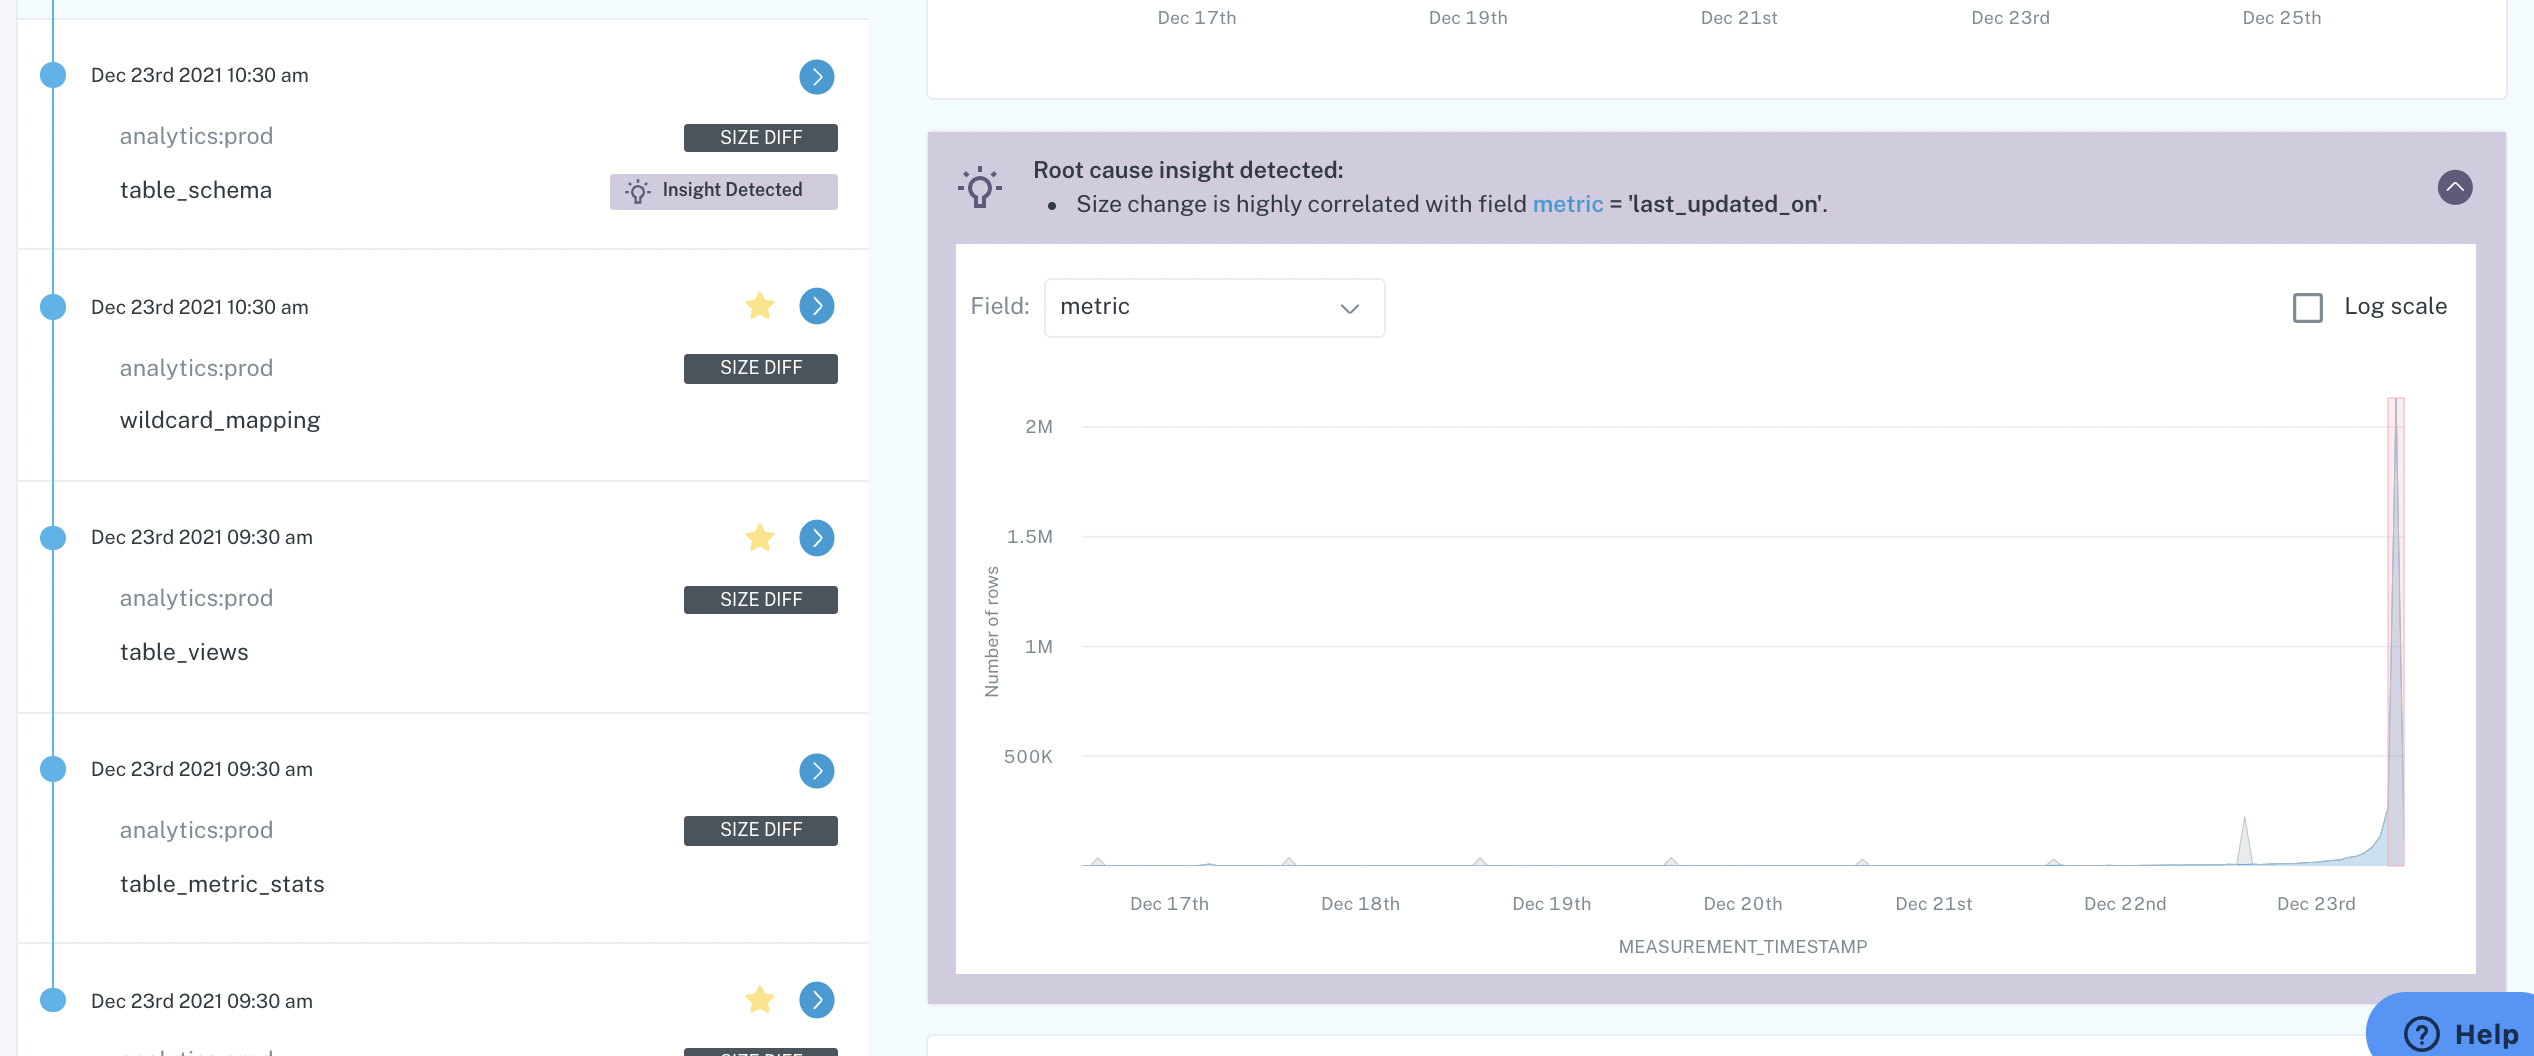Click the Dec 20th tick in insight chart
Screen dimensions: 2534x1056
(1743, 904)
